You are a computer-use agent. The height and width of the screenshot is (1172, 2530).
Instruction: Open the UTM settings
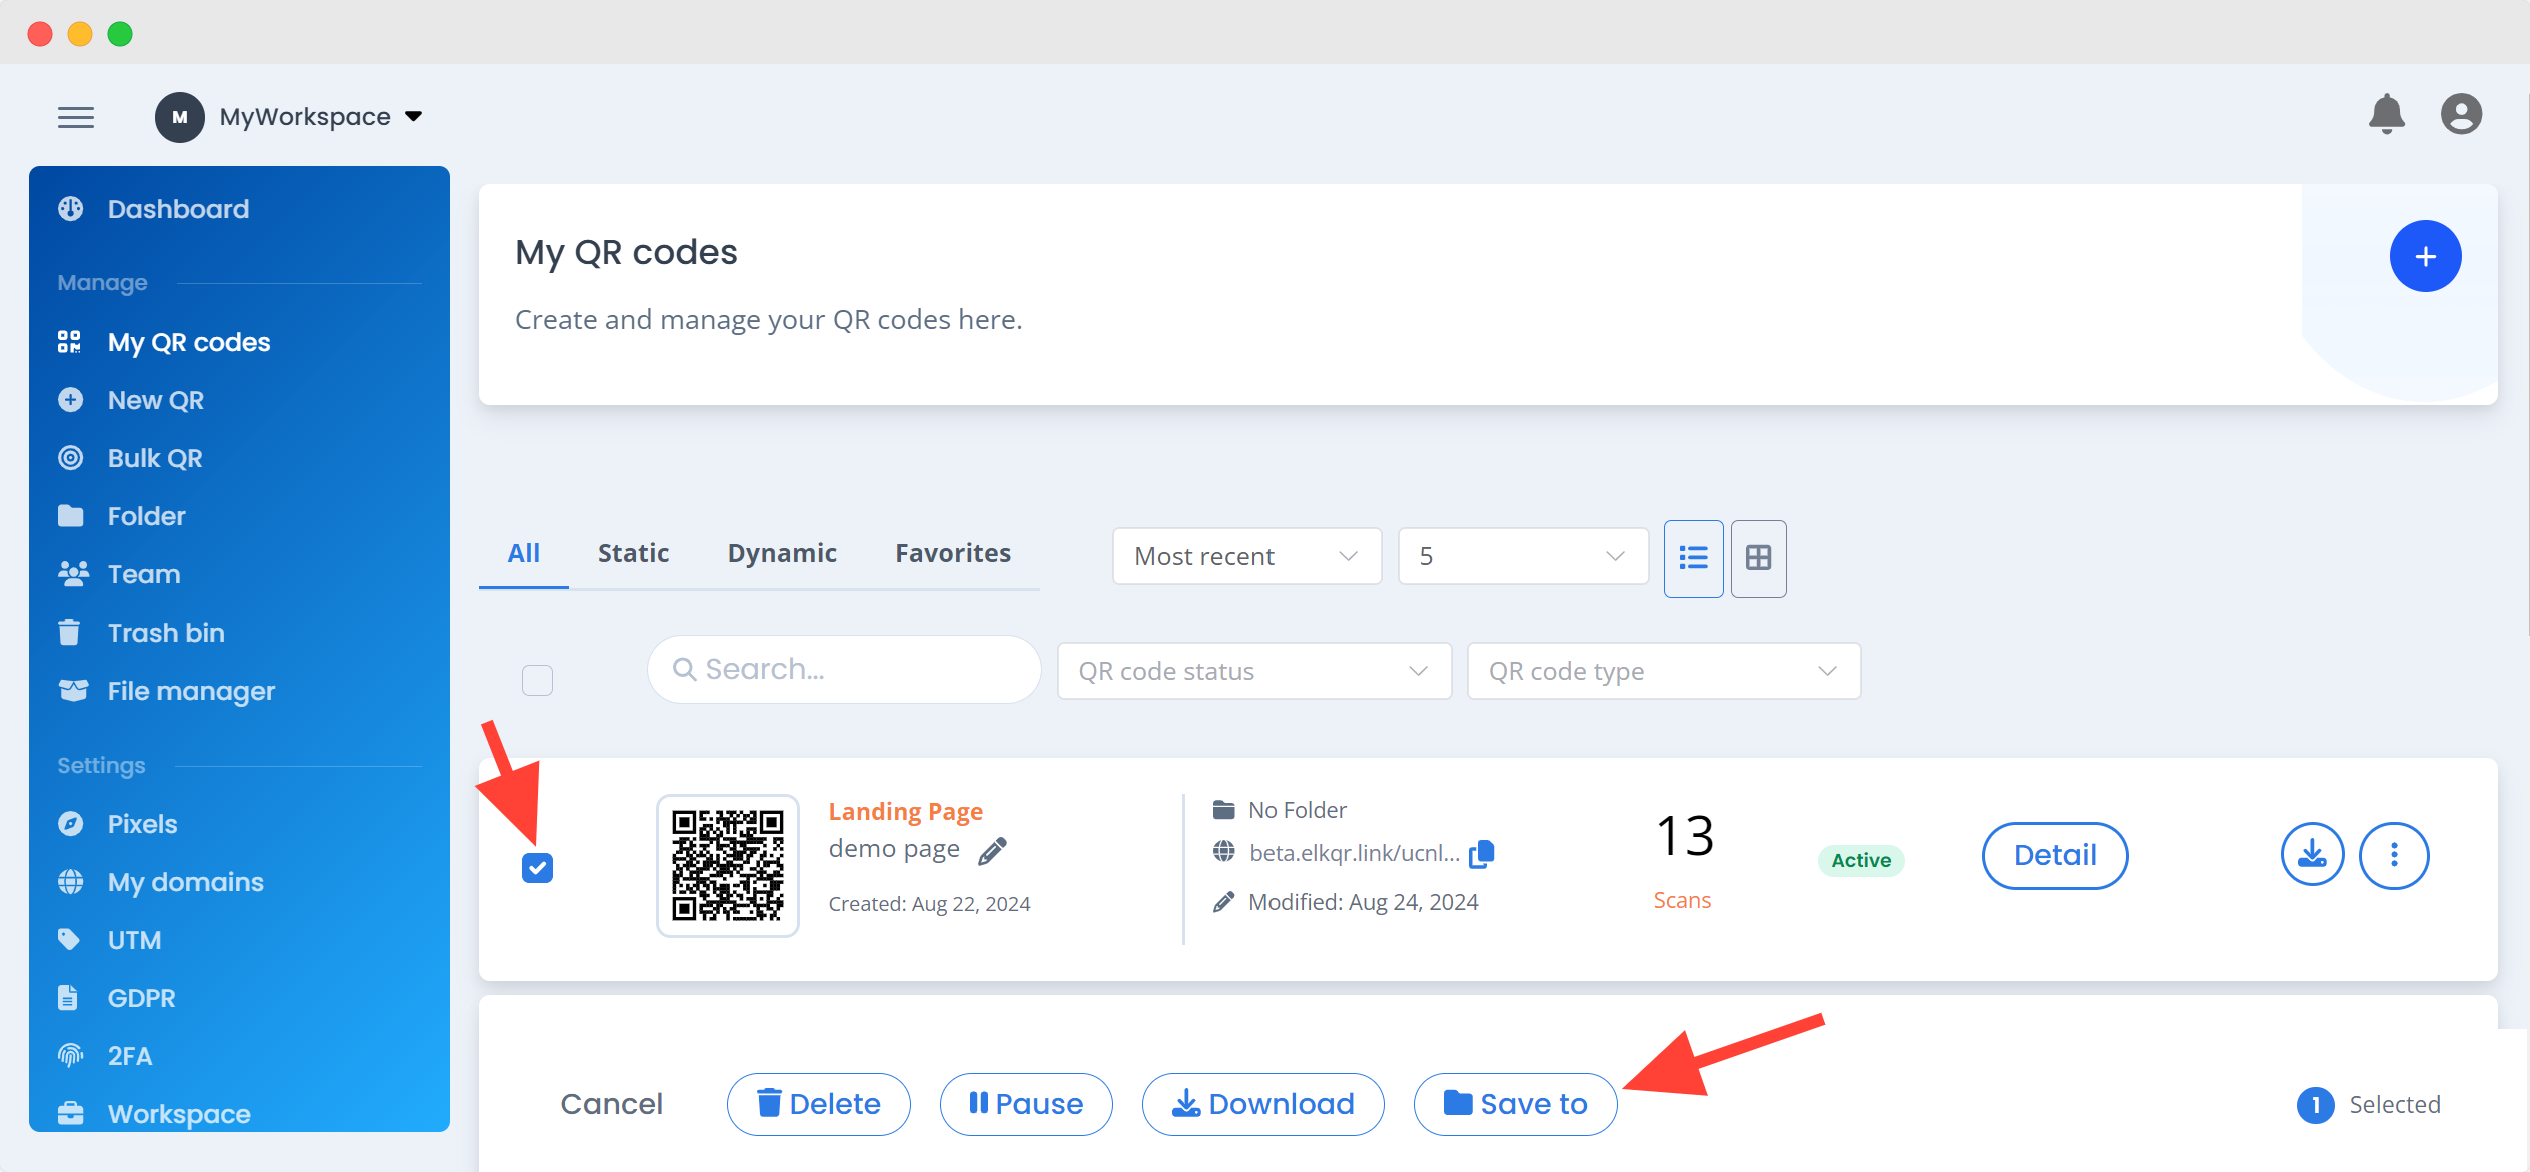[134, 939]
